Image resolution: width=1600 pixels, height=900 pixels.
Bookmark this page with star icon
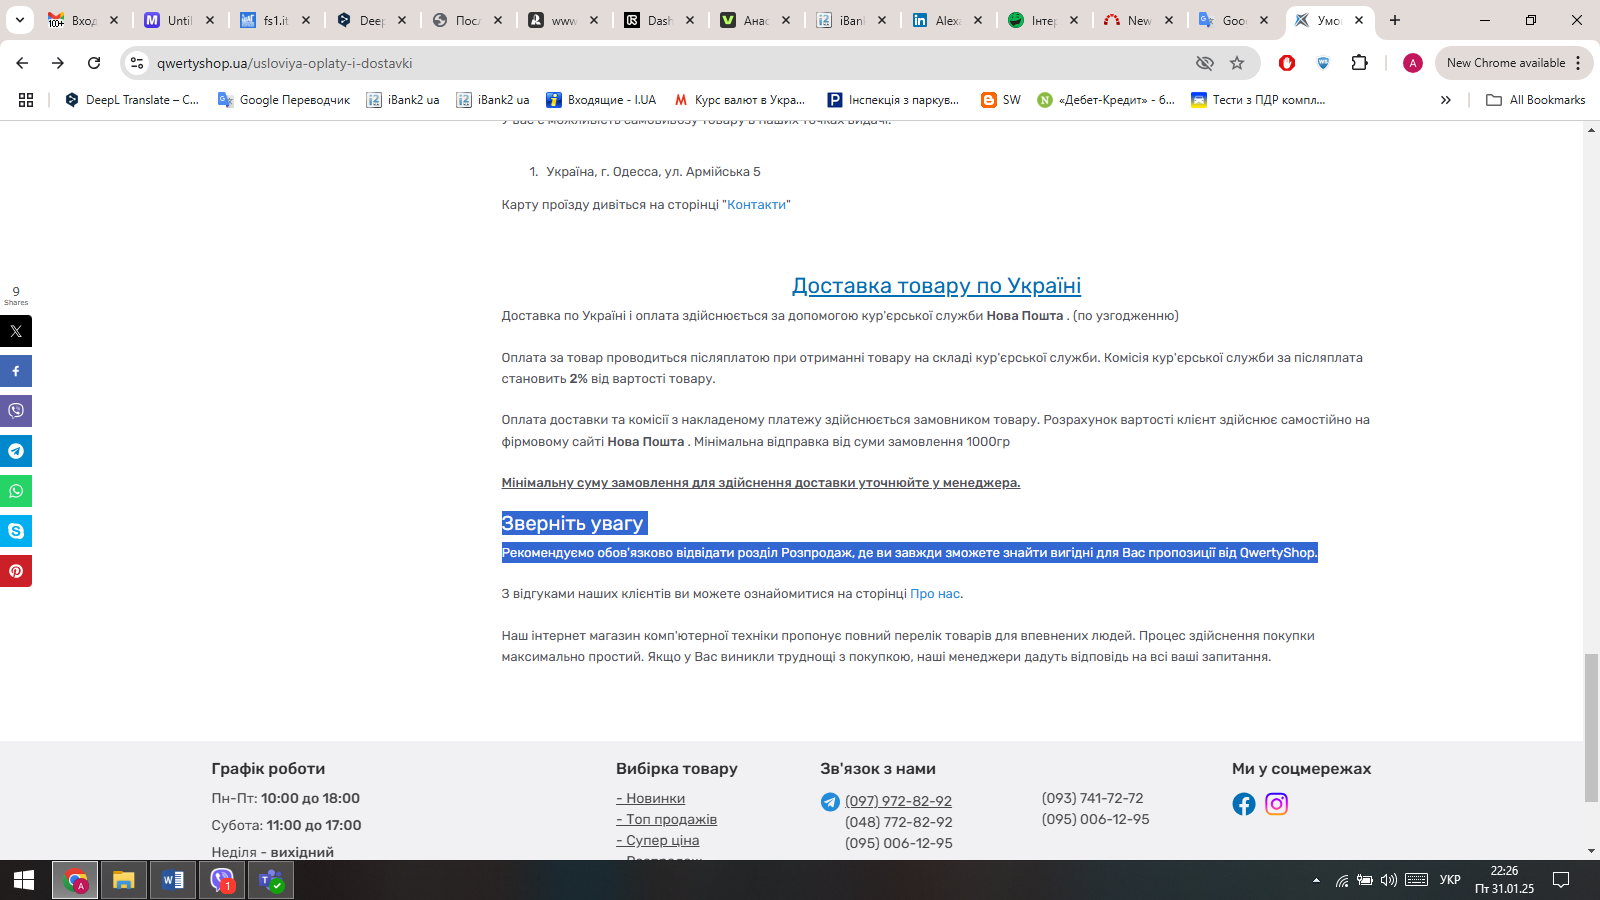[x=1237, y=63]
